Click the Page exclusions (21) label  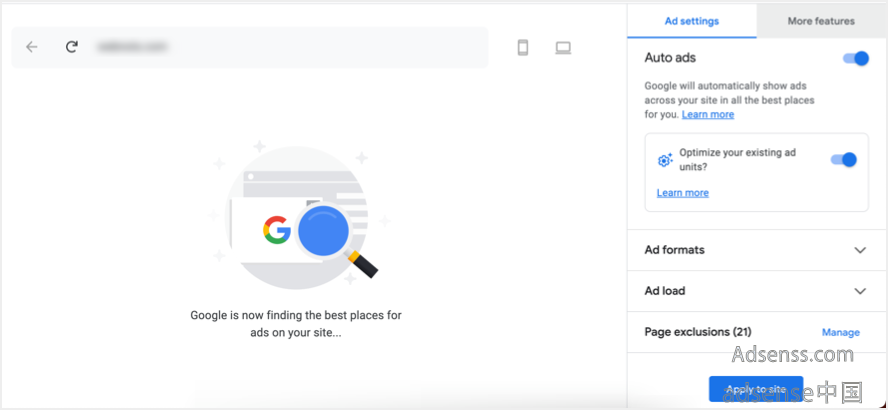(x=698, y=332)
